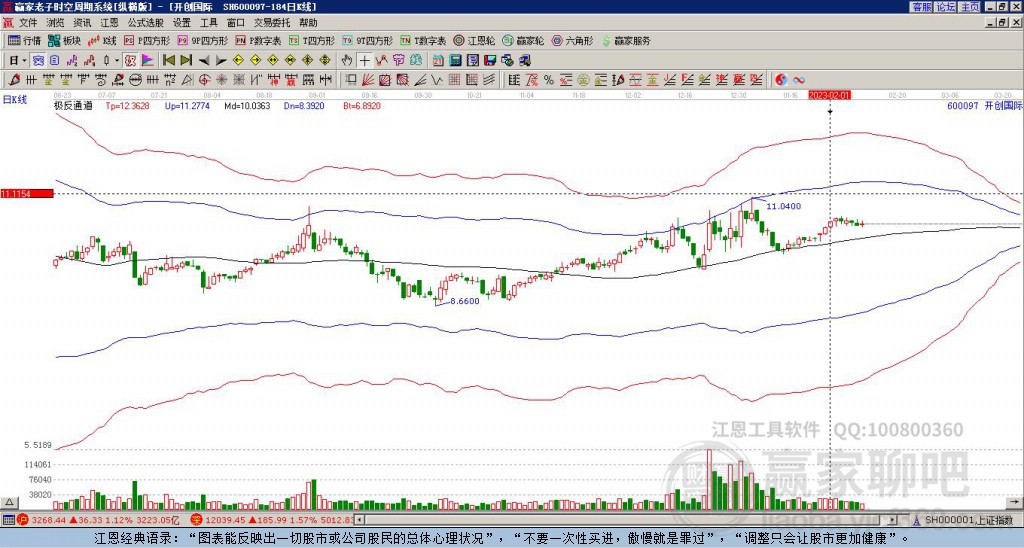Open 赢家服务 service page
Image resolution: width=1024 pixels, height=548 pixels.
(626, 40)
